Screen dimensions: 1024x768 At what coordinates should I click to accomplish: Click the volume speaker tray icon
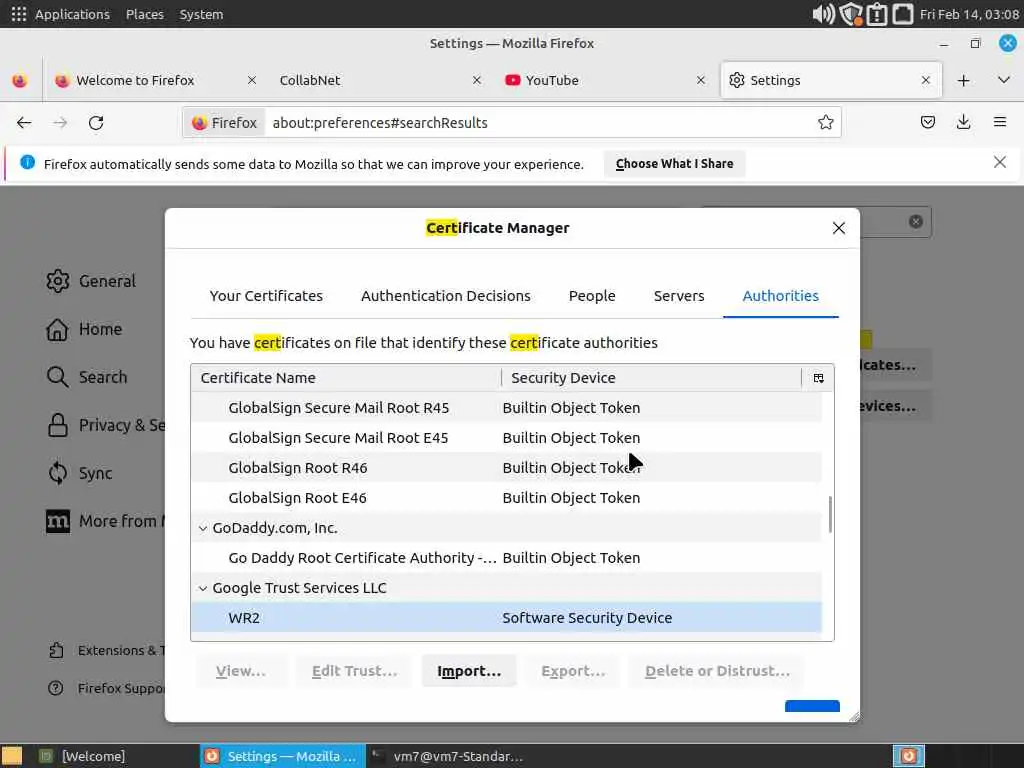click(823, 14)
